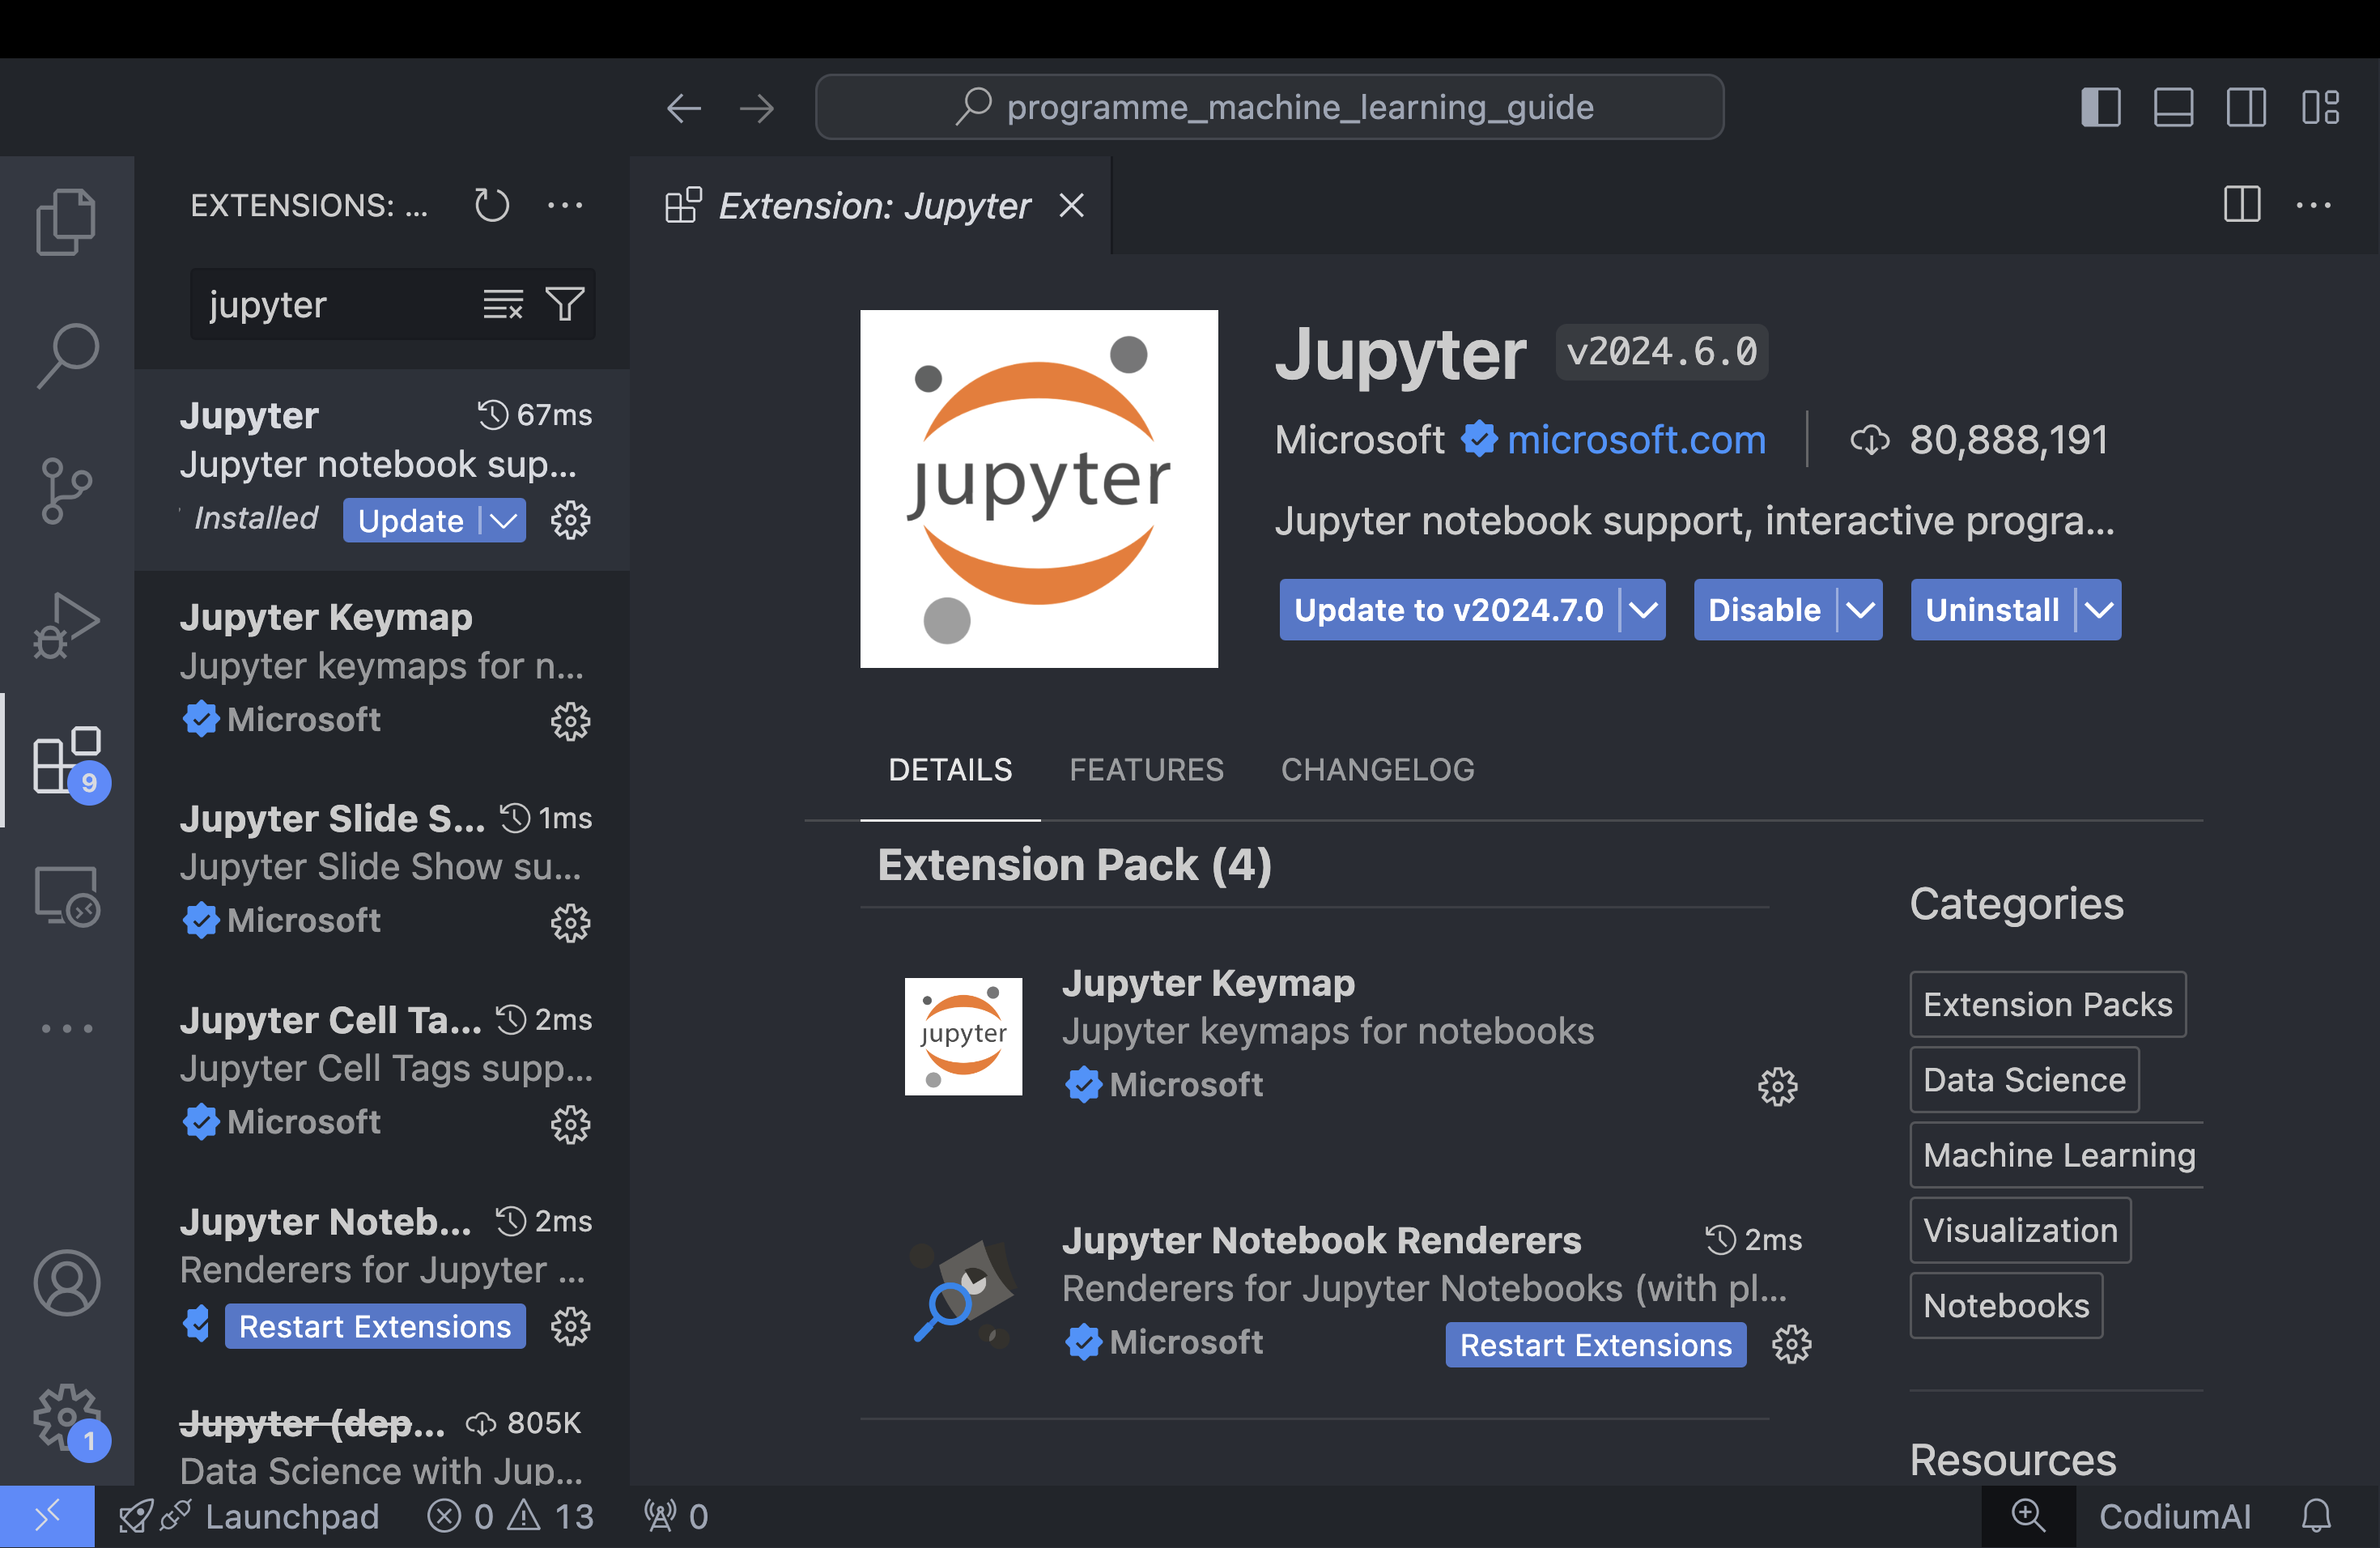Viewport: 2380px width, 1548px height.
Task: Open the Extensions view icon
Action: click(x=68, y=761)
